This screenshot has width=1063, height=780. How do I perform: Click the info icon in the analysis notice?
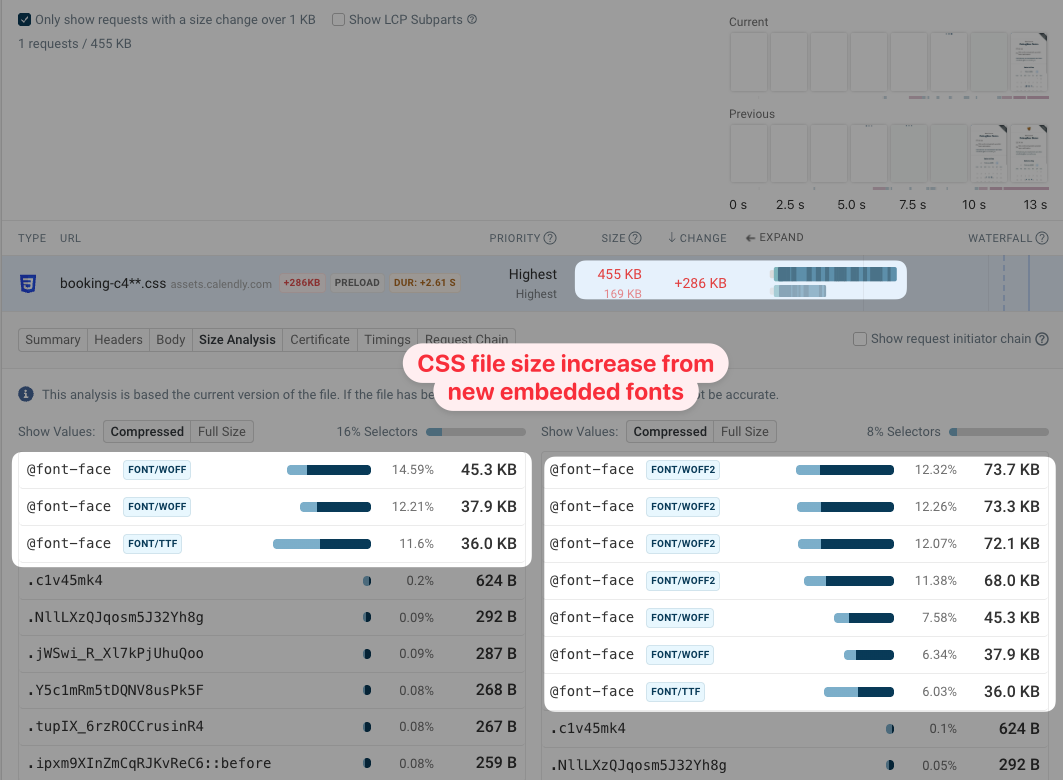[x=22, y=394]
